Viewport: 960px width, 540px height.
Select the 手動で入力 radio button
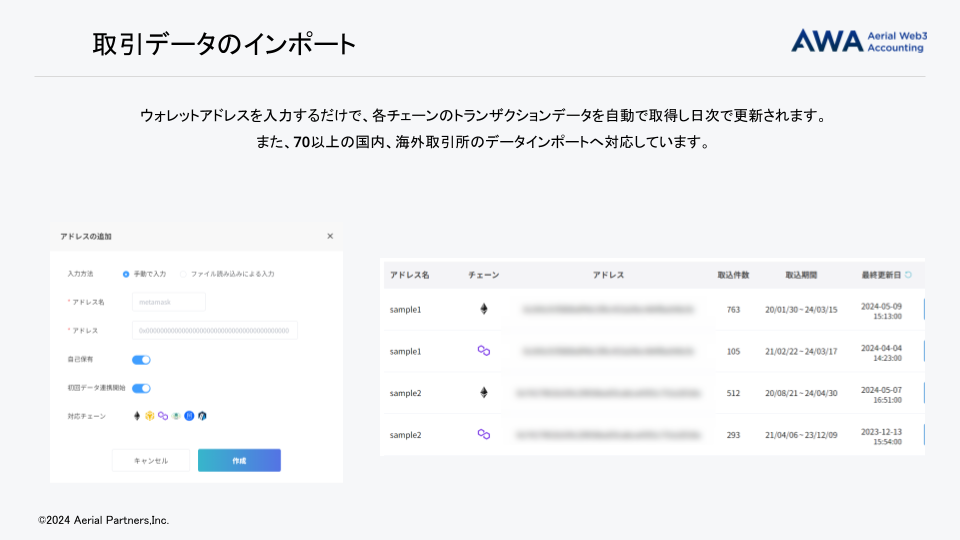pyautogui.click(x=126, y=273)
